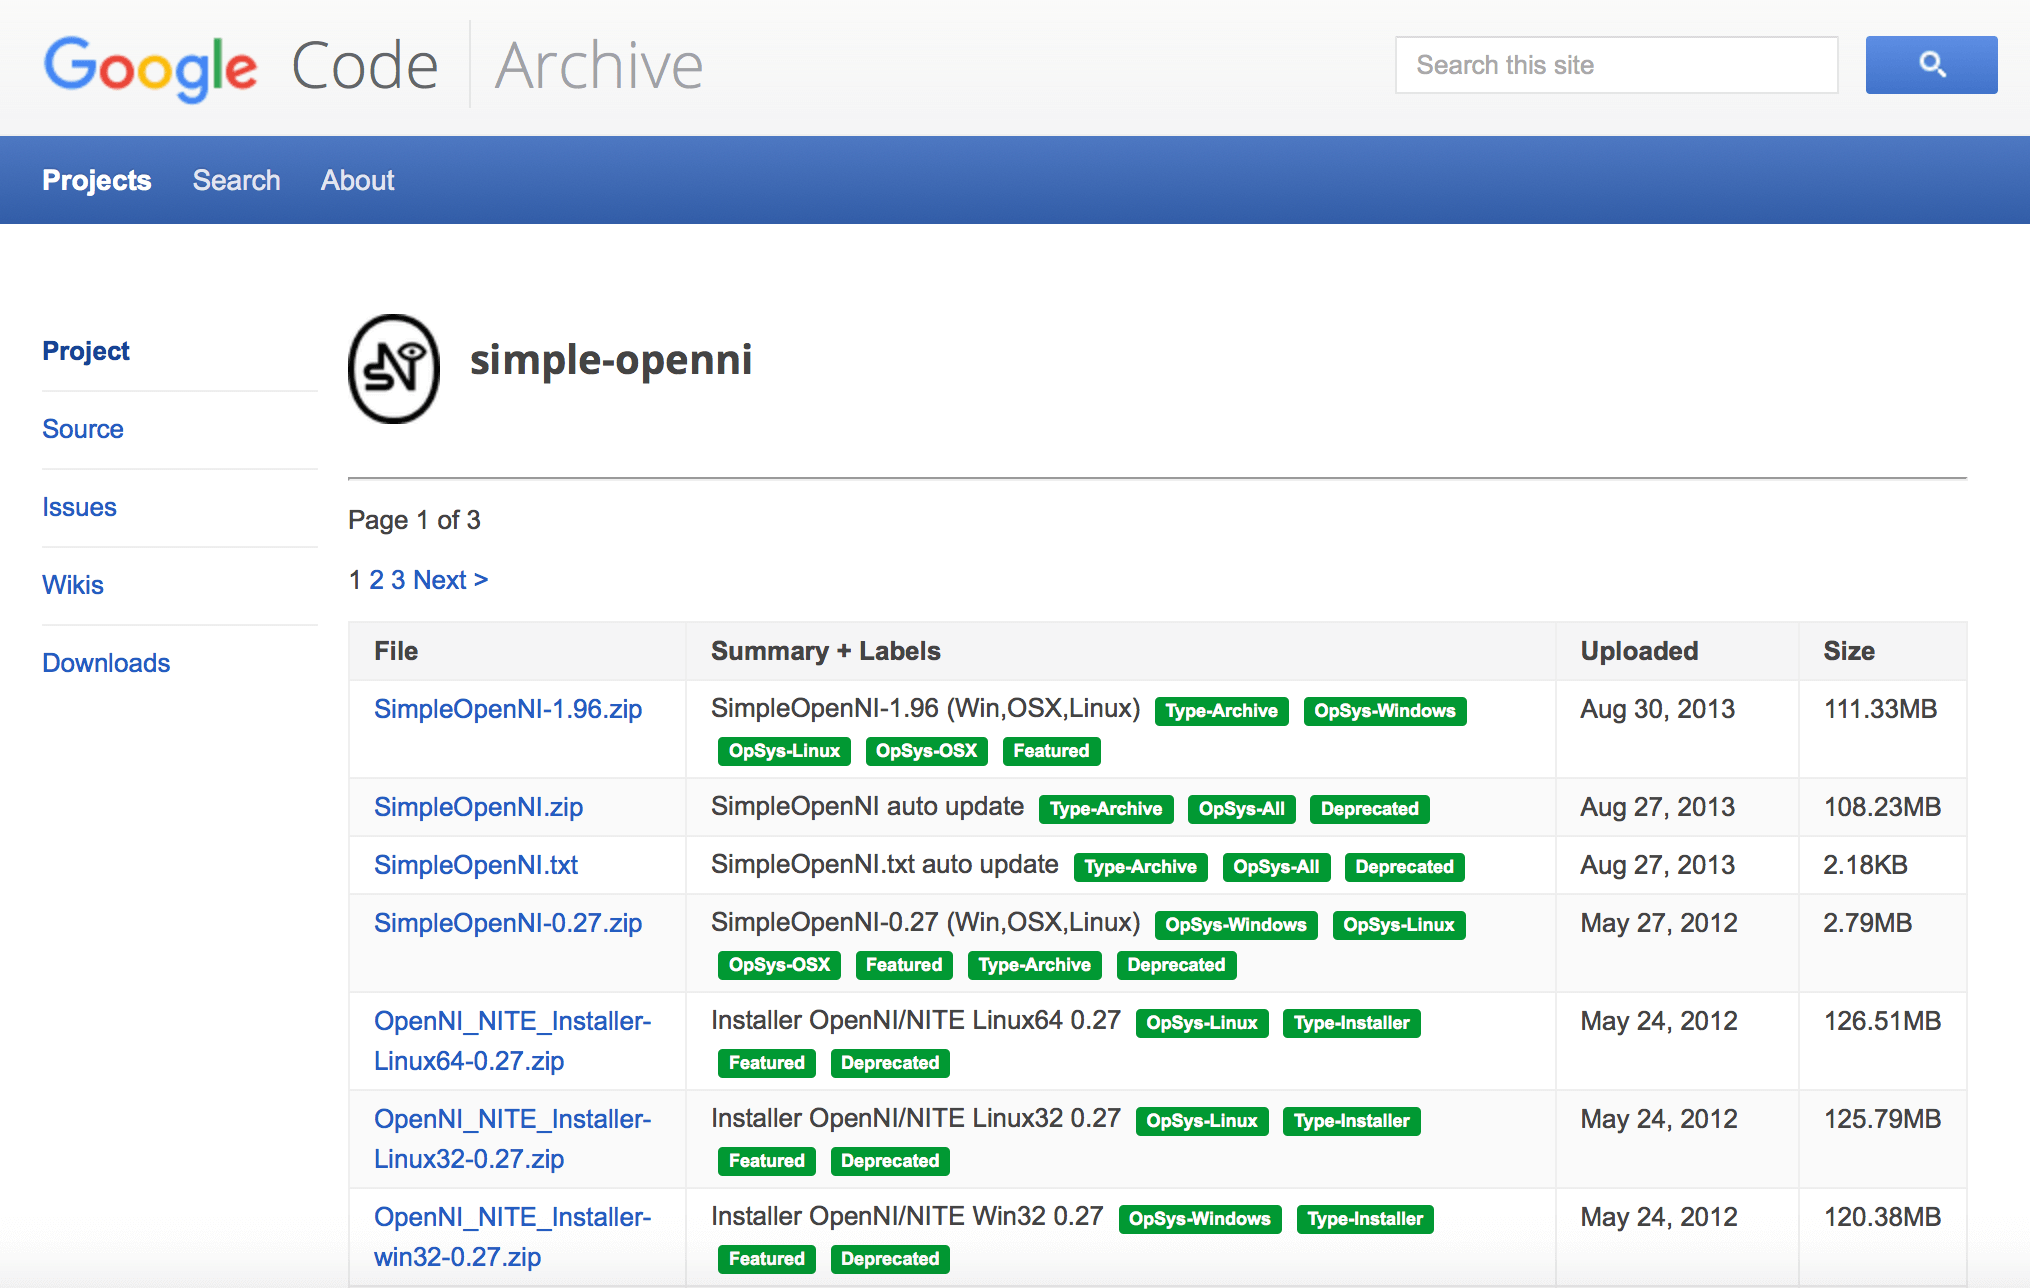The width and height of the screenshot is (2030, 1288).
Task: Click the 111.33MB size value
Action: coord(1880,709)
